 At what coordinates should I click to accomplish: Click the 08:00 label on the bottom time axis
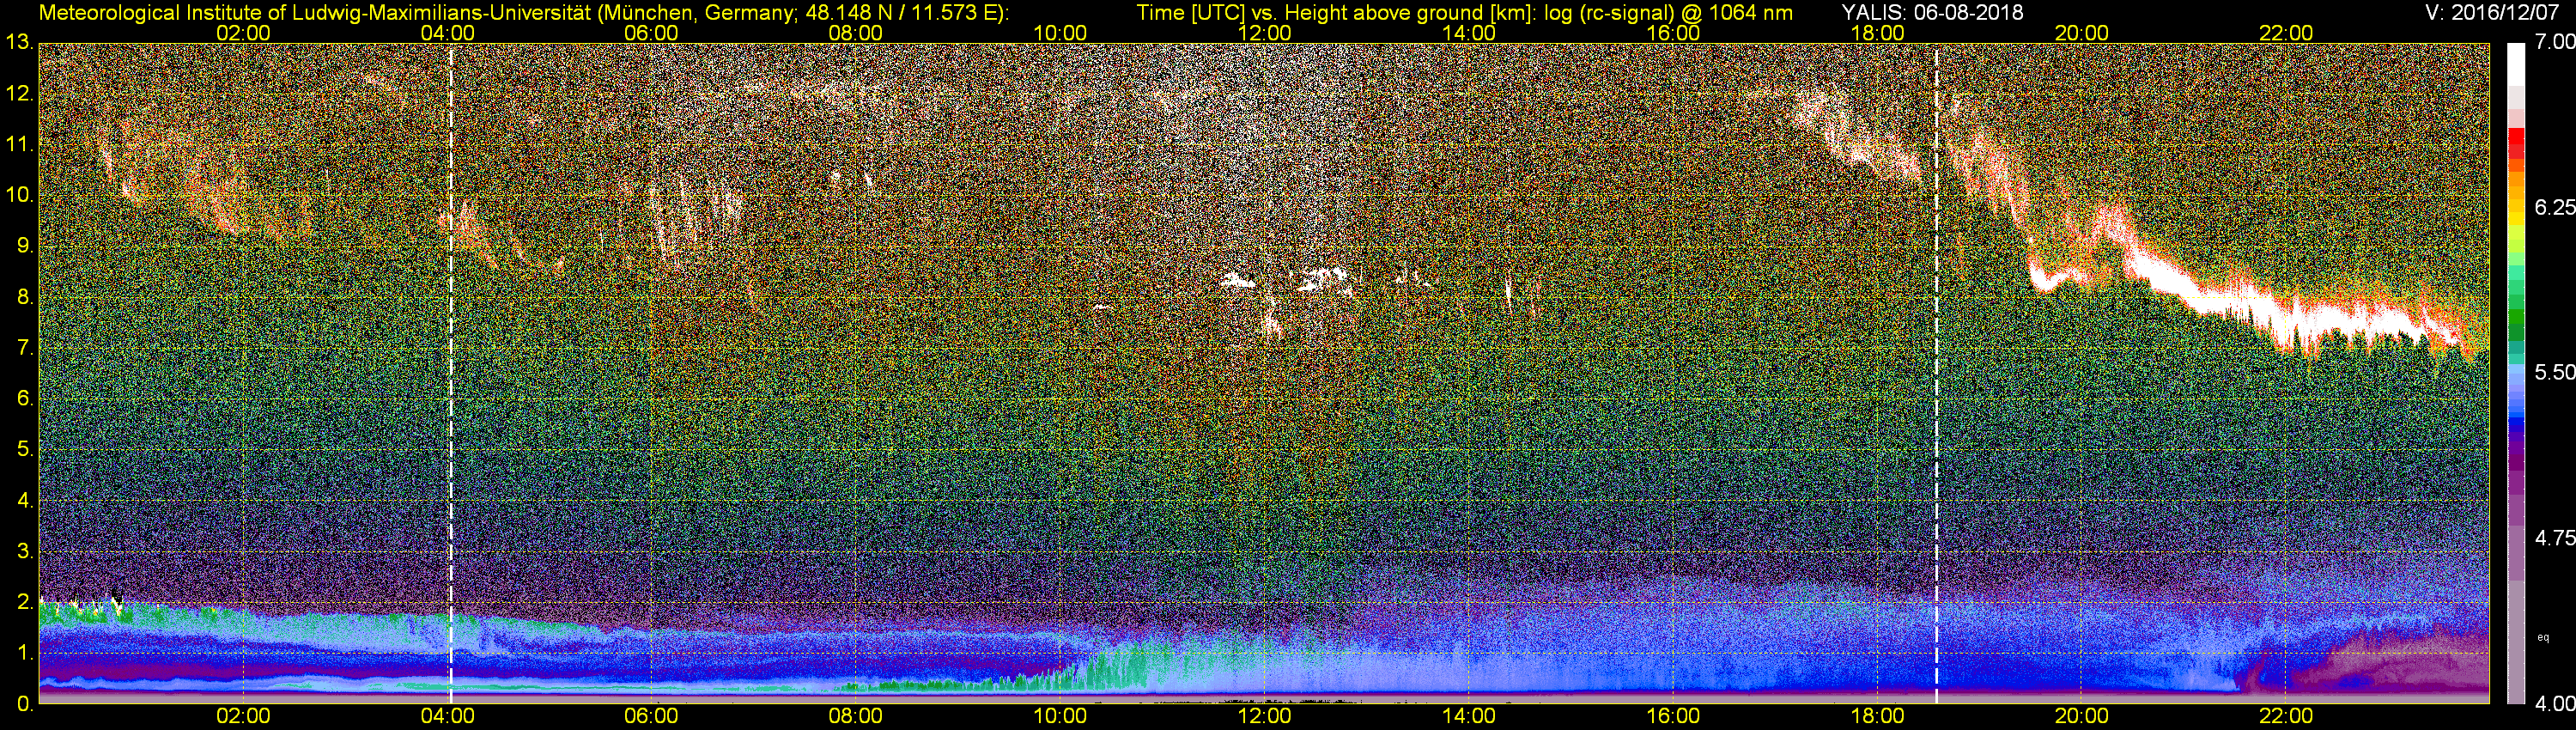pyautogui.click(x=856, y=717)
